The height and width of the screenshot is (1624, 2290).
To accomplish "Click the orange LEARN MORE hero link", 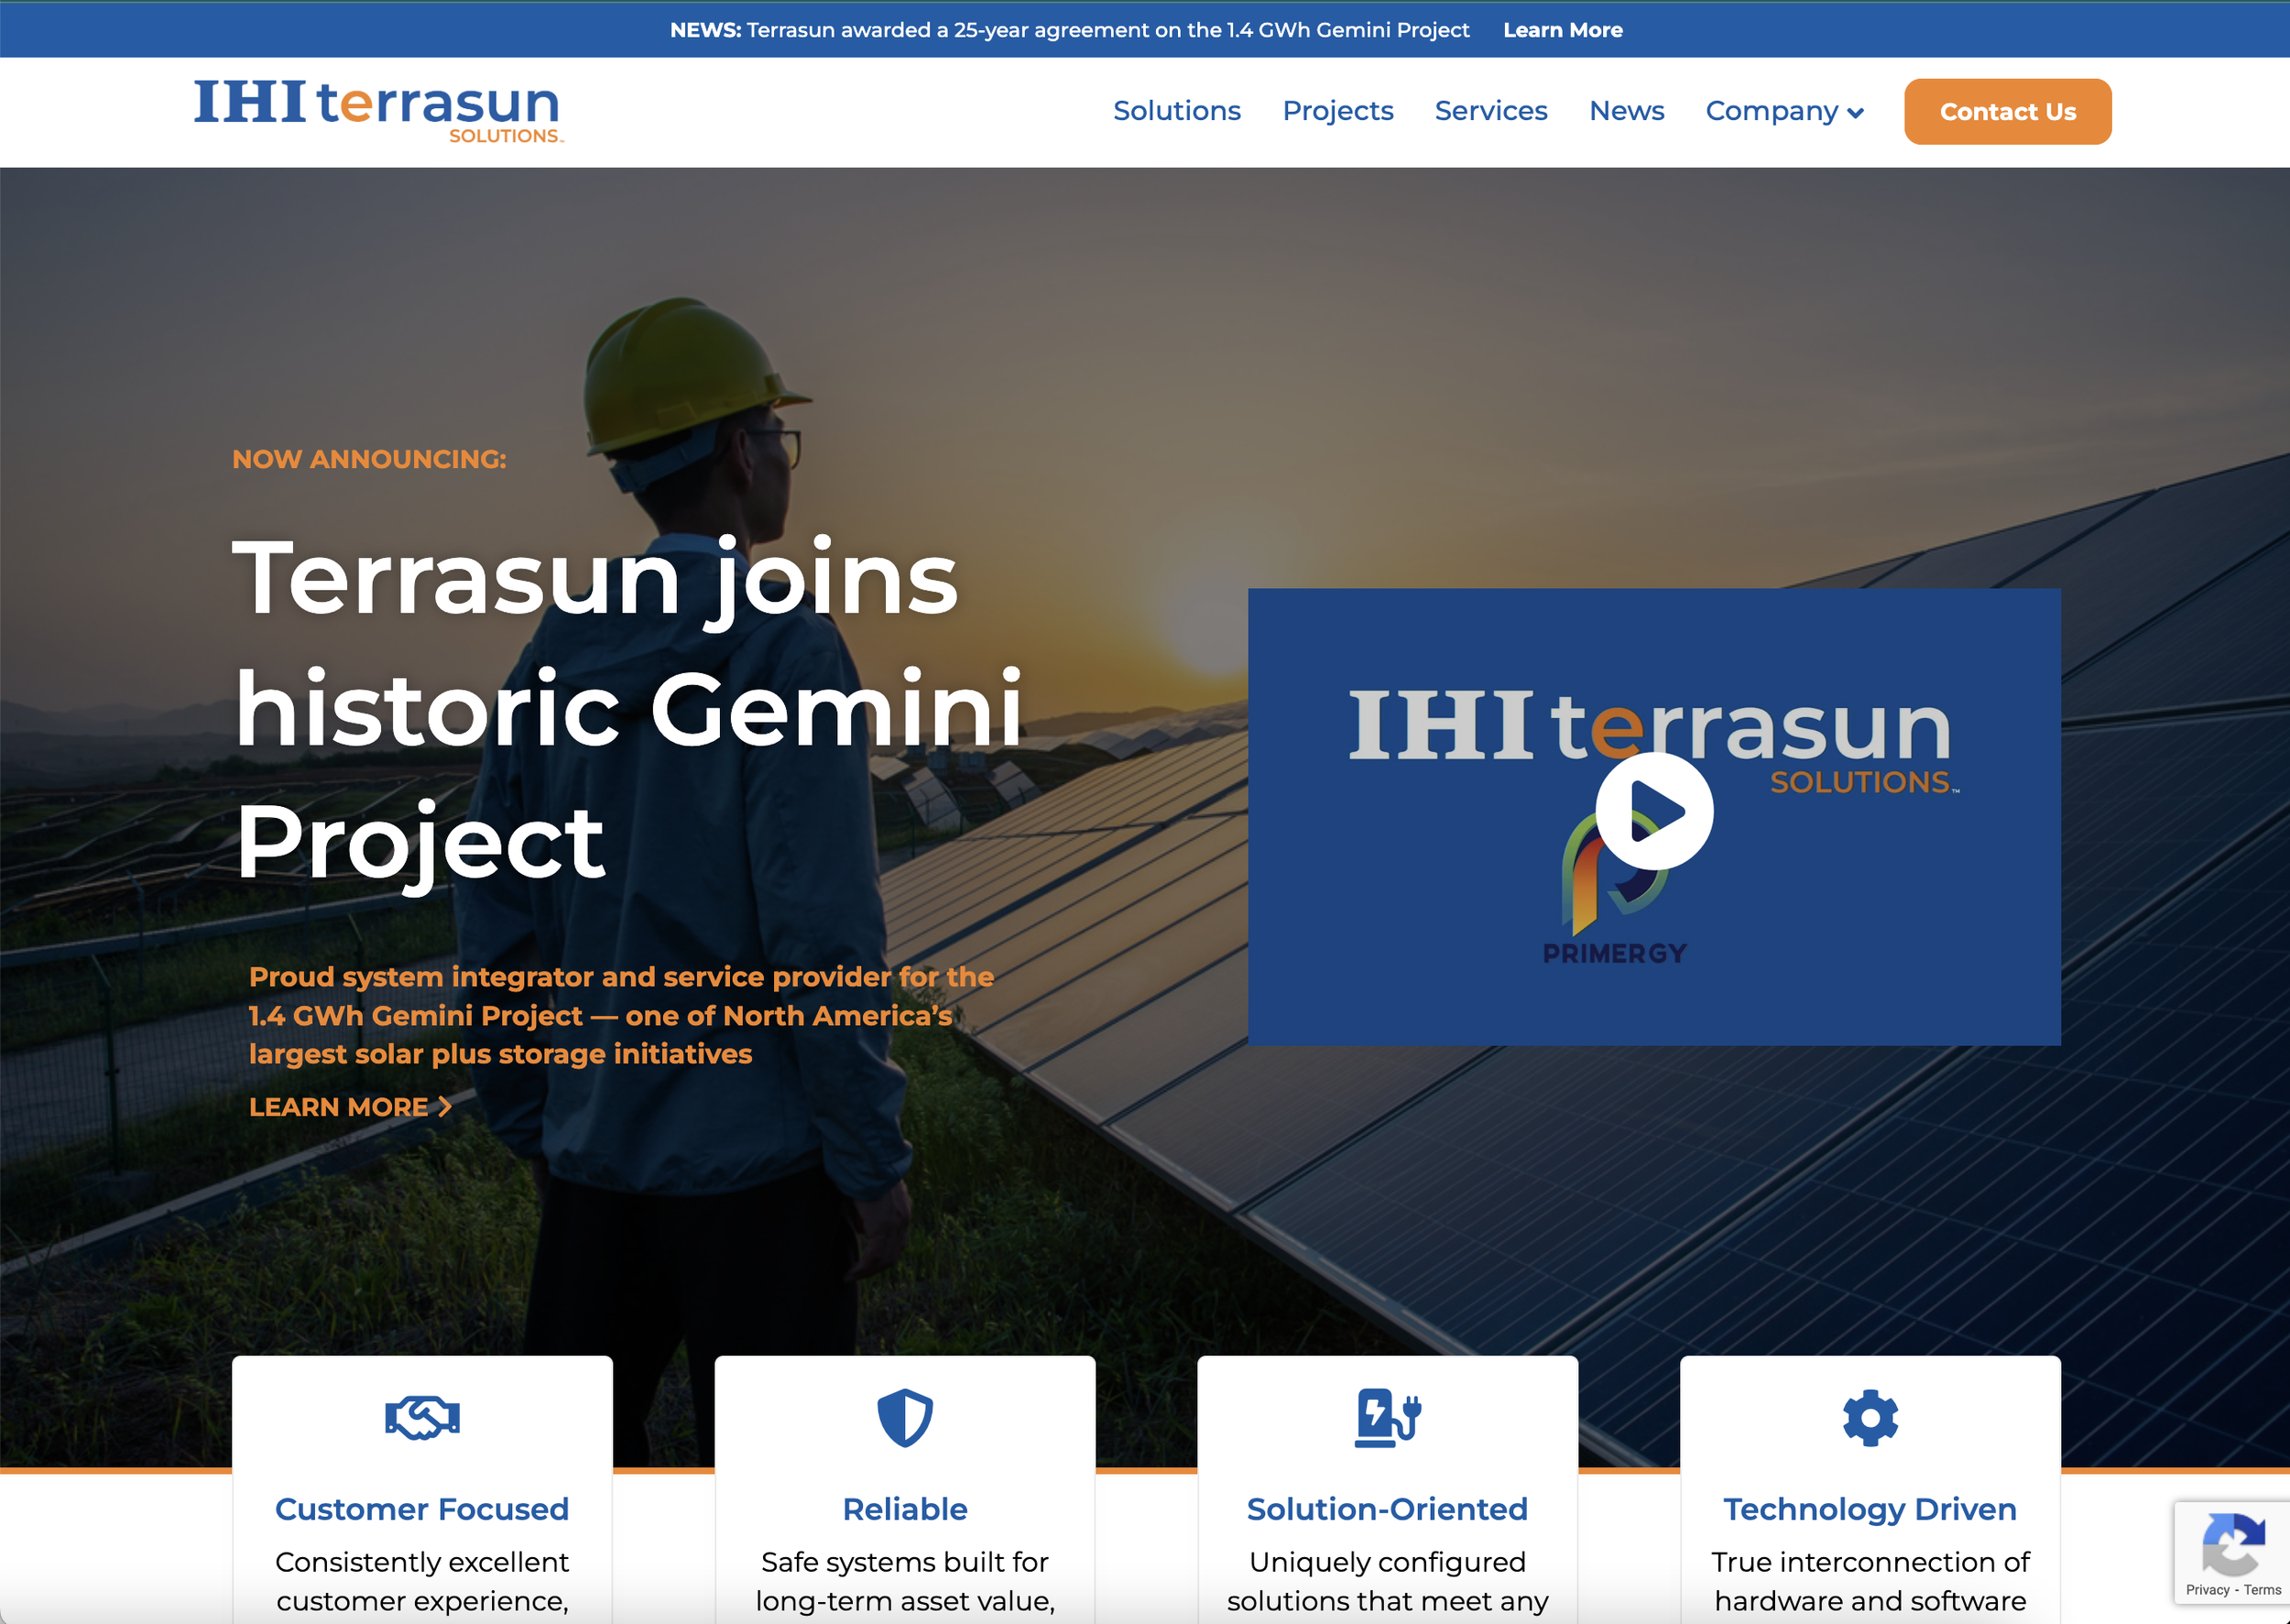I will pos(338,1106).
